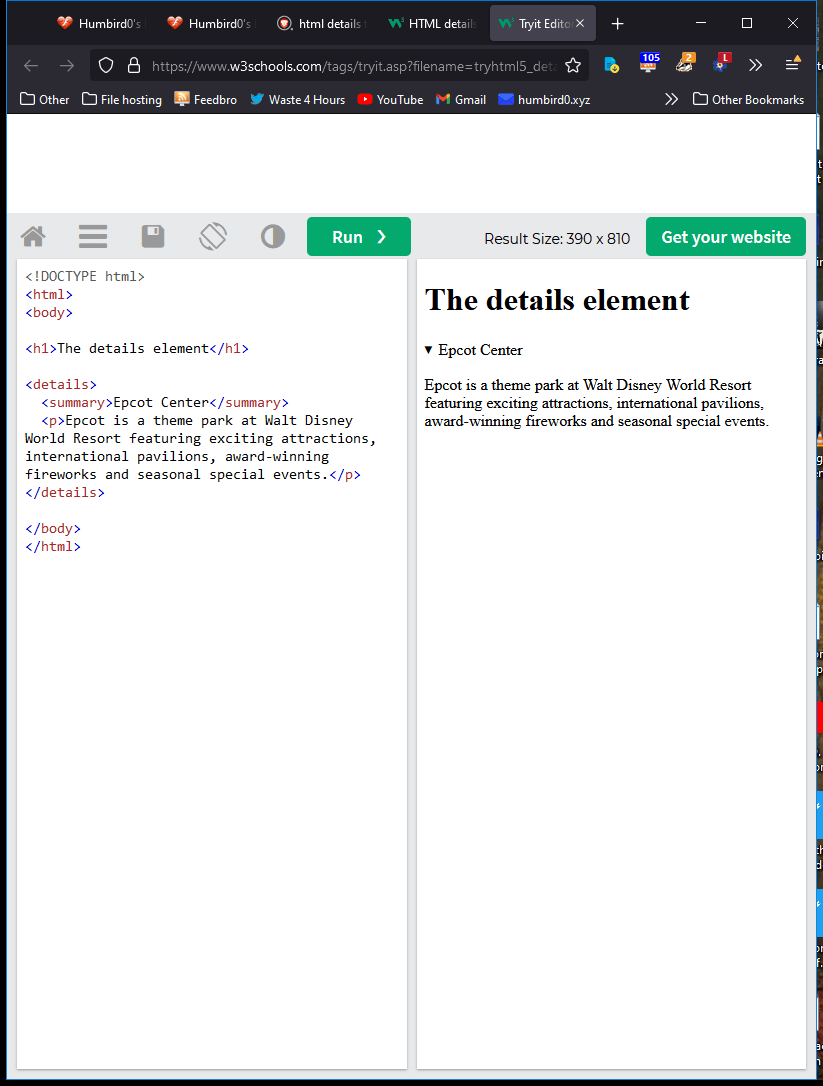Click the Get your website button

(x=725, y=237)
